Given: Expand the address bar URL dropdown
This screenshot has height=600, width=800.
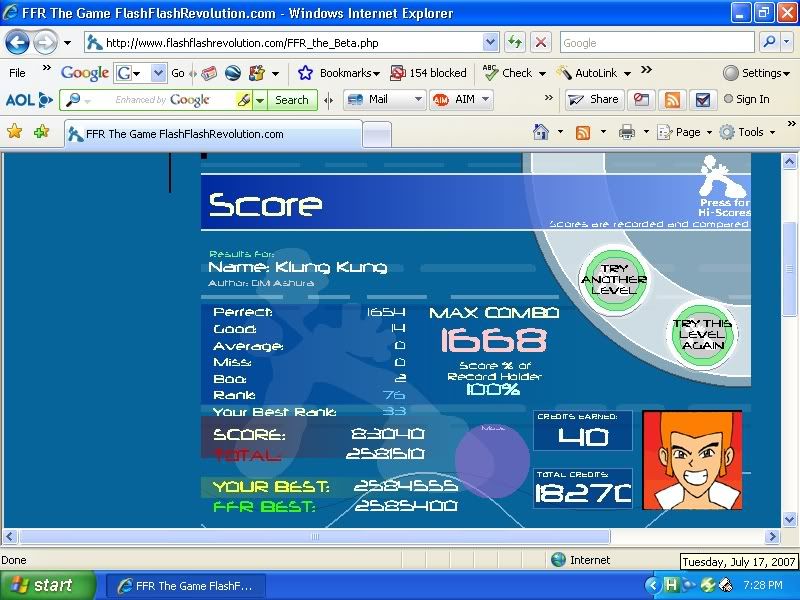Looking at the screenshot, I should point(490,43).
